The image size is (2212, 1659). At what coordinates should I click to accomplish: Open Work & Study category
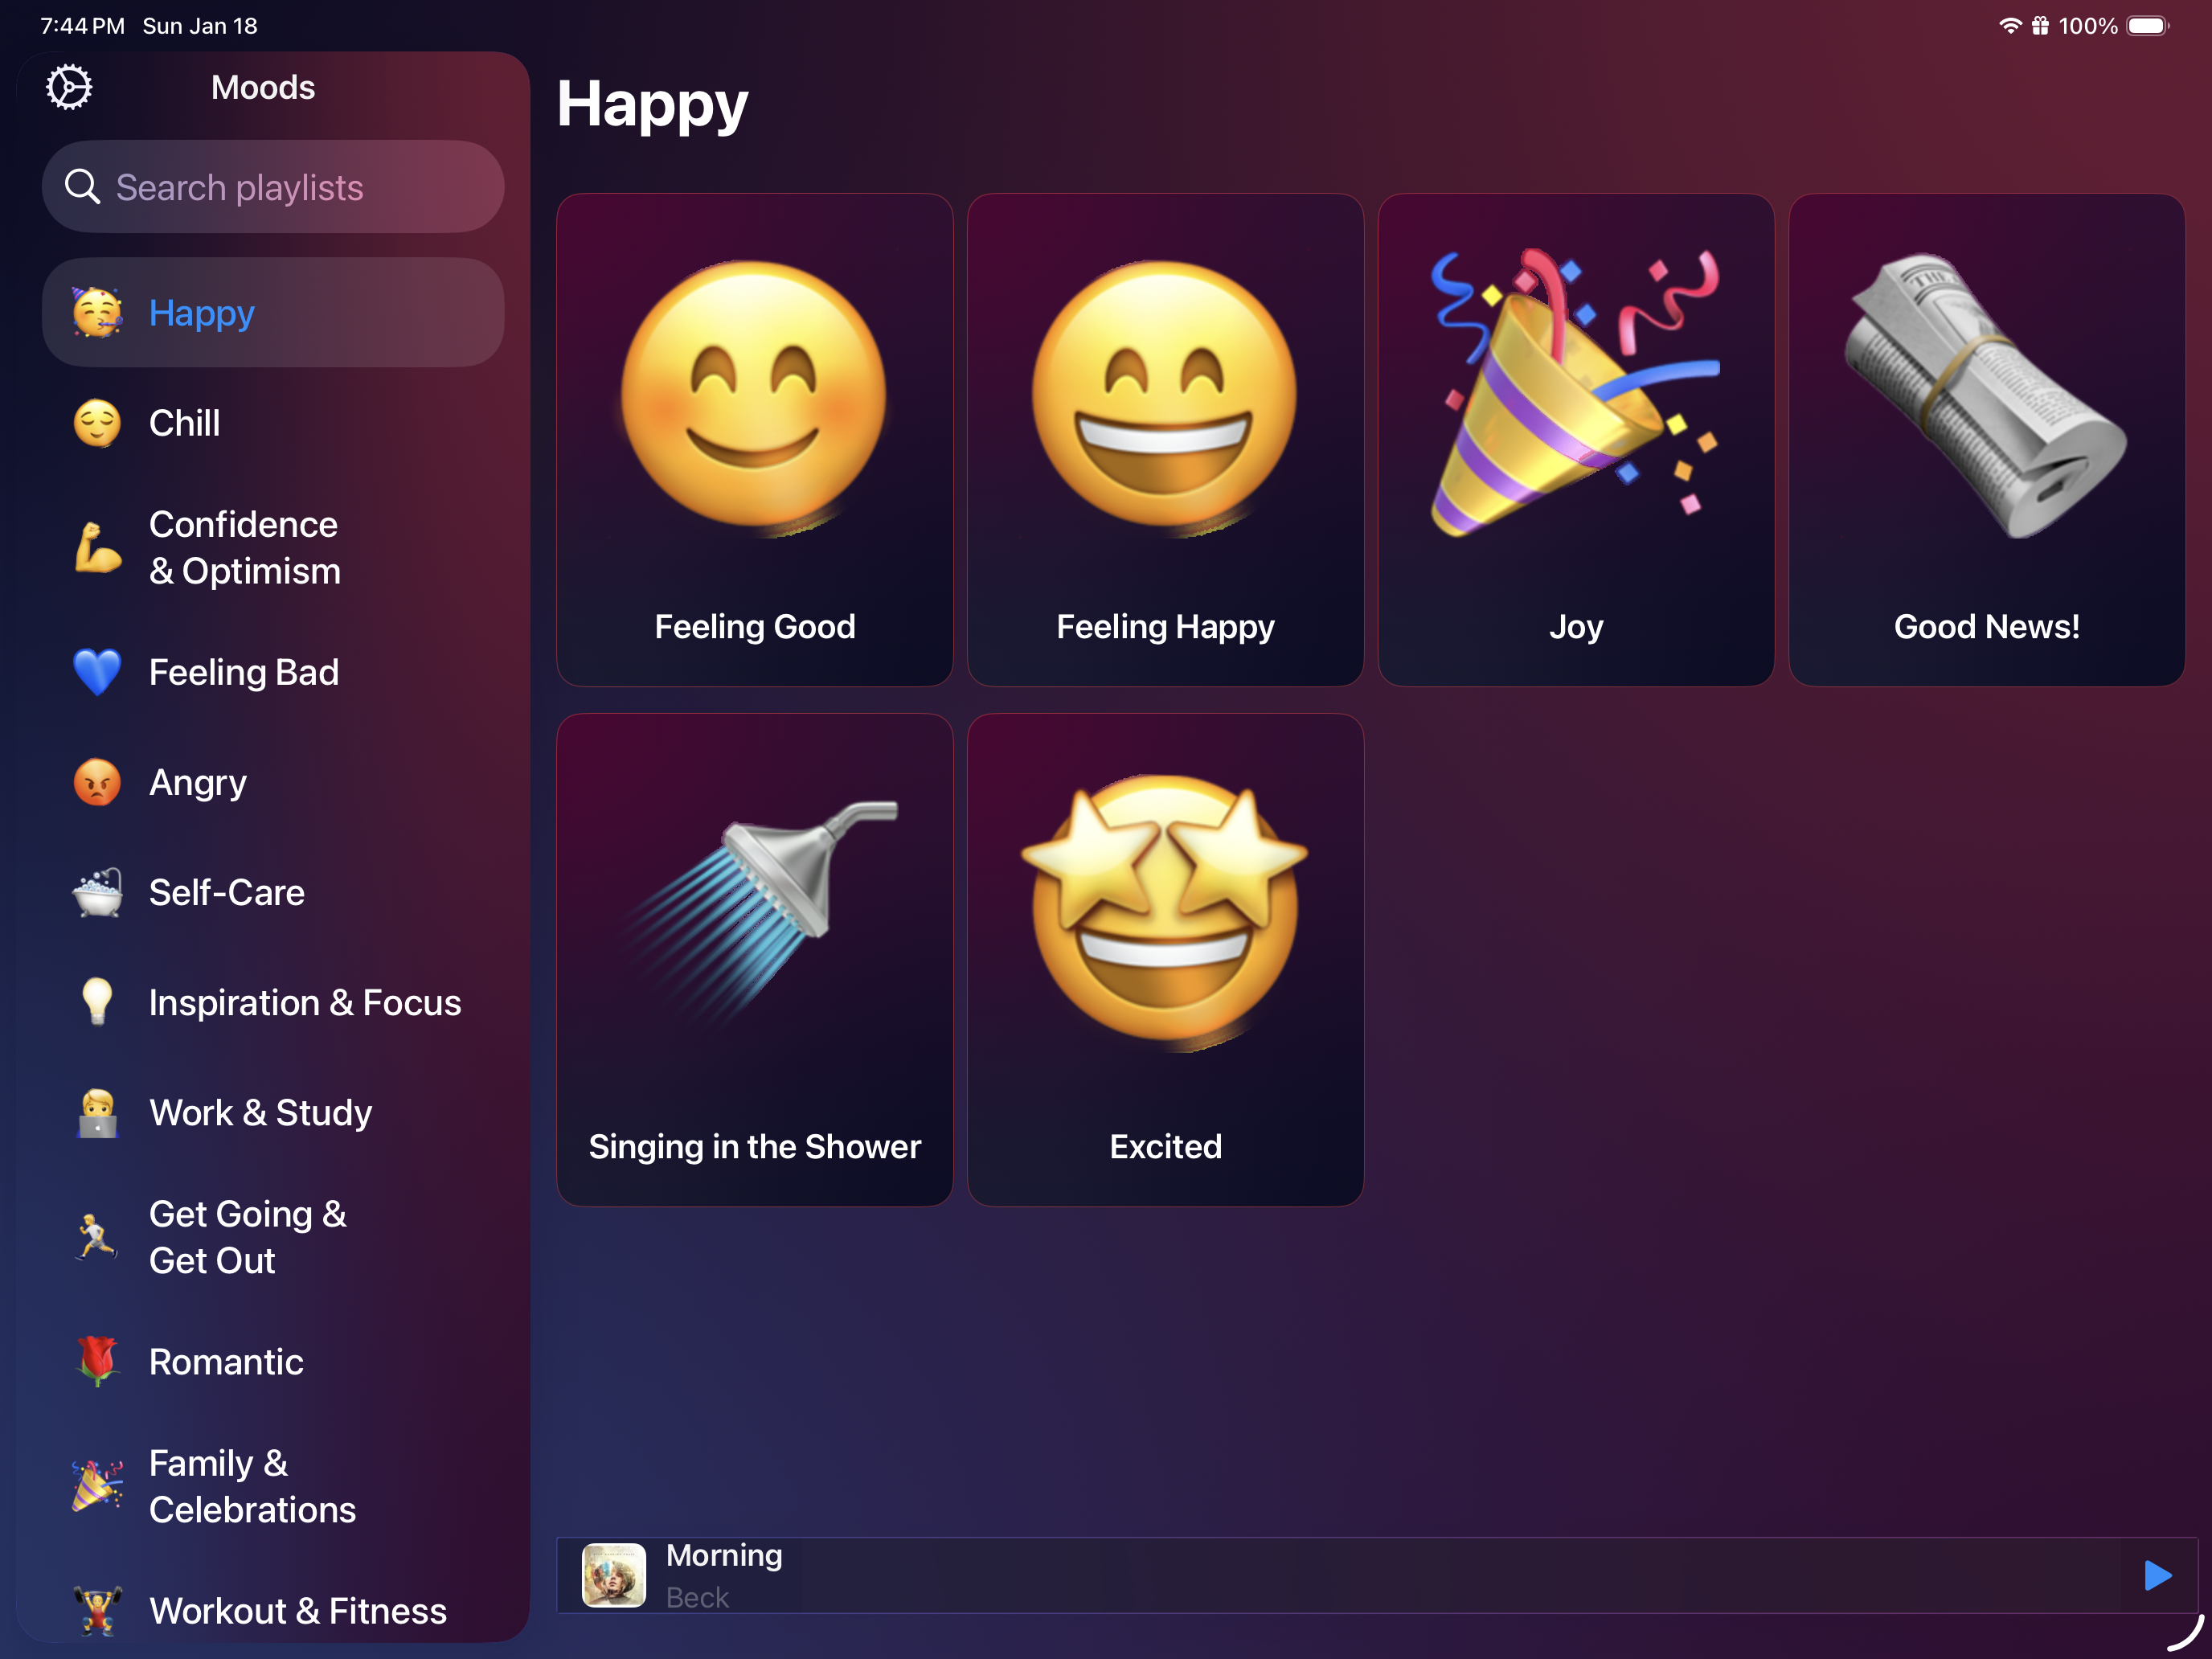coord(260,1112)
